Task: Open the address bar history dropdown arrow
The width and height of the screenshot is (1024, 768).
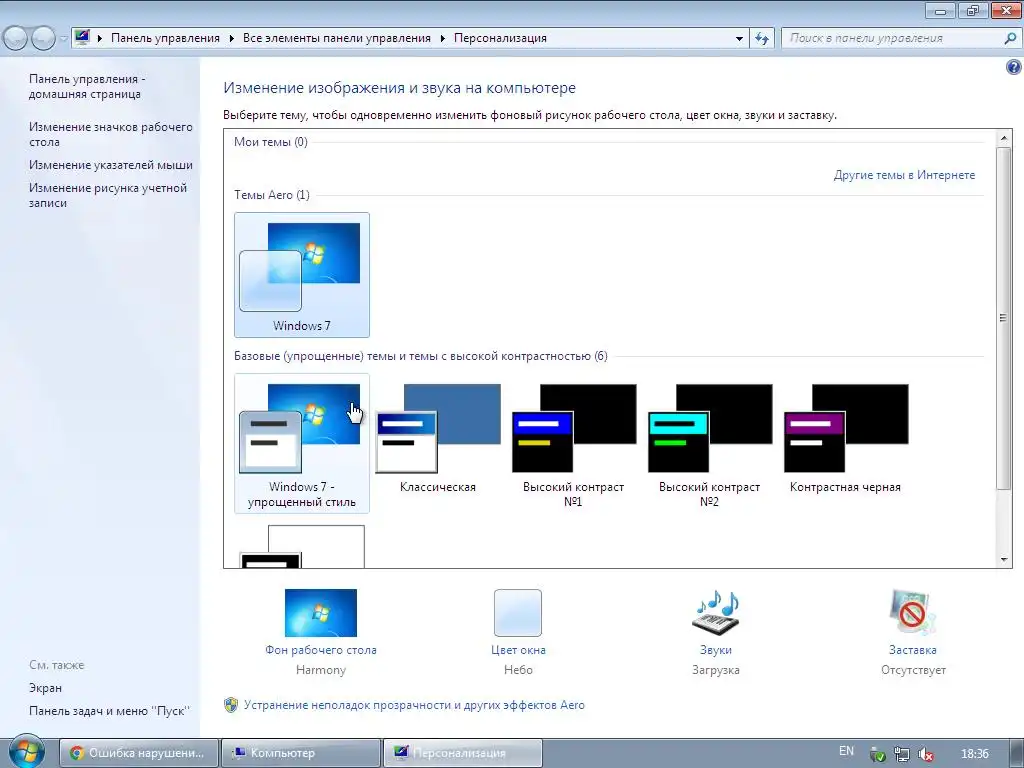Action: click(x=739, y=39)
